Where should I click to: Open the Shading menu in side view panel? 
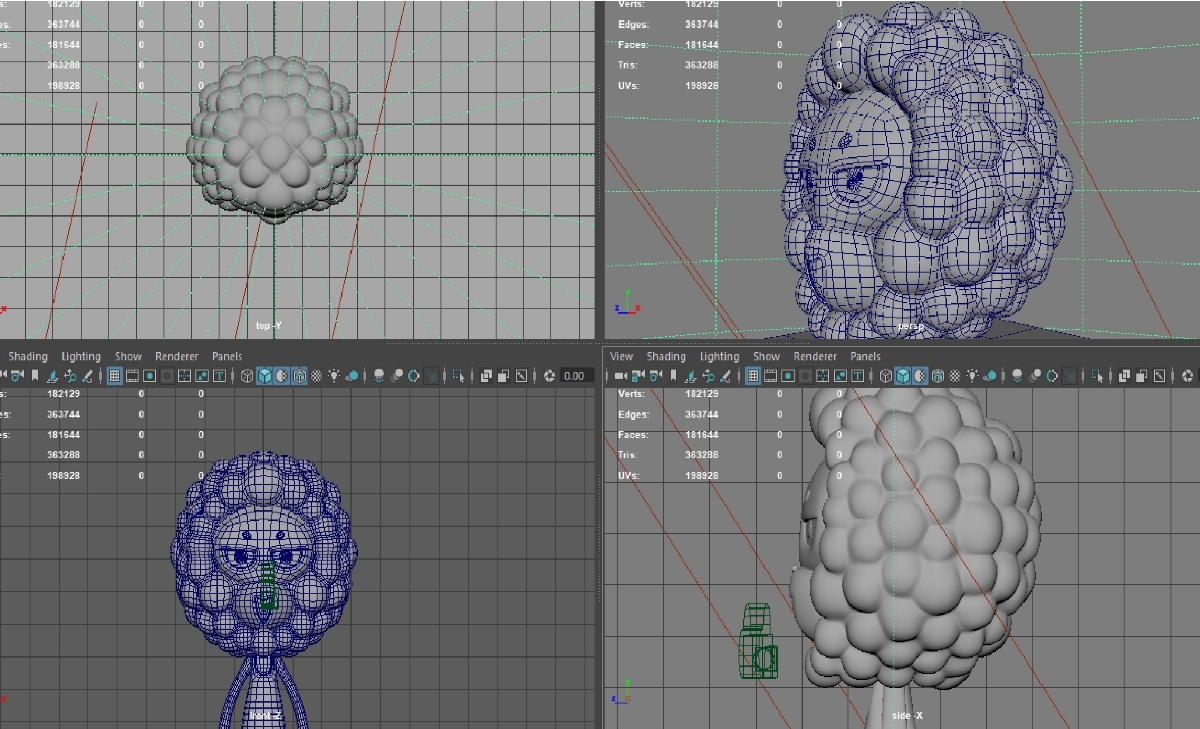point(666,356)
